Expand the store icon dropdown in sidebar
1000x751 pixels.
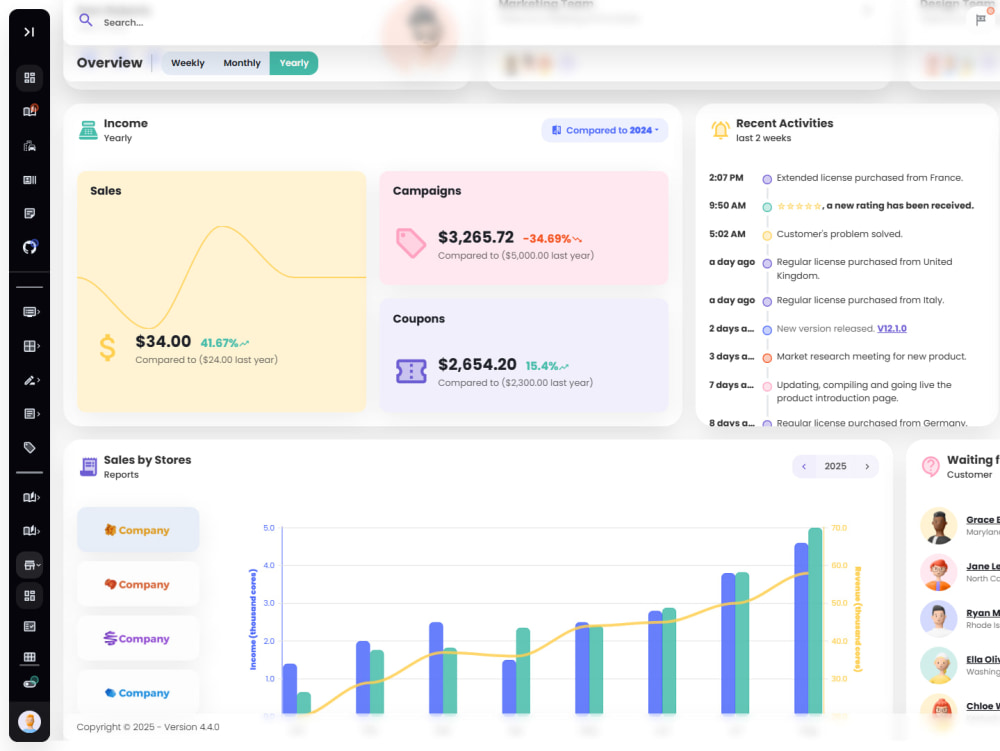(x=31, y=565)
